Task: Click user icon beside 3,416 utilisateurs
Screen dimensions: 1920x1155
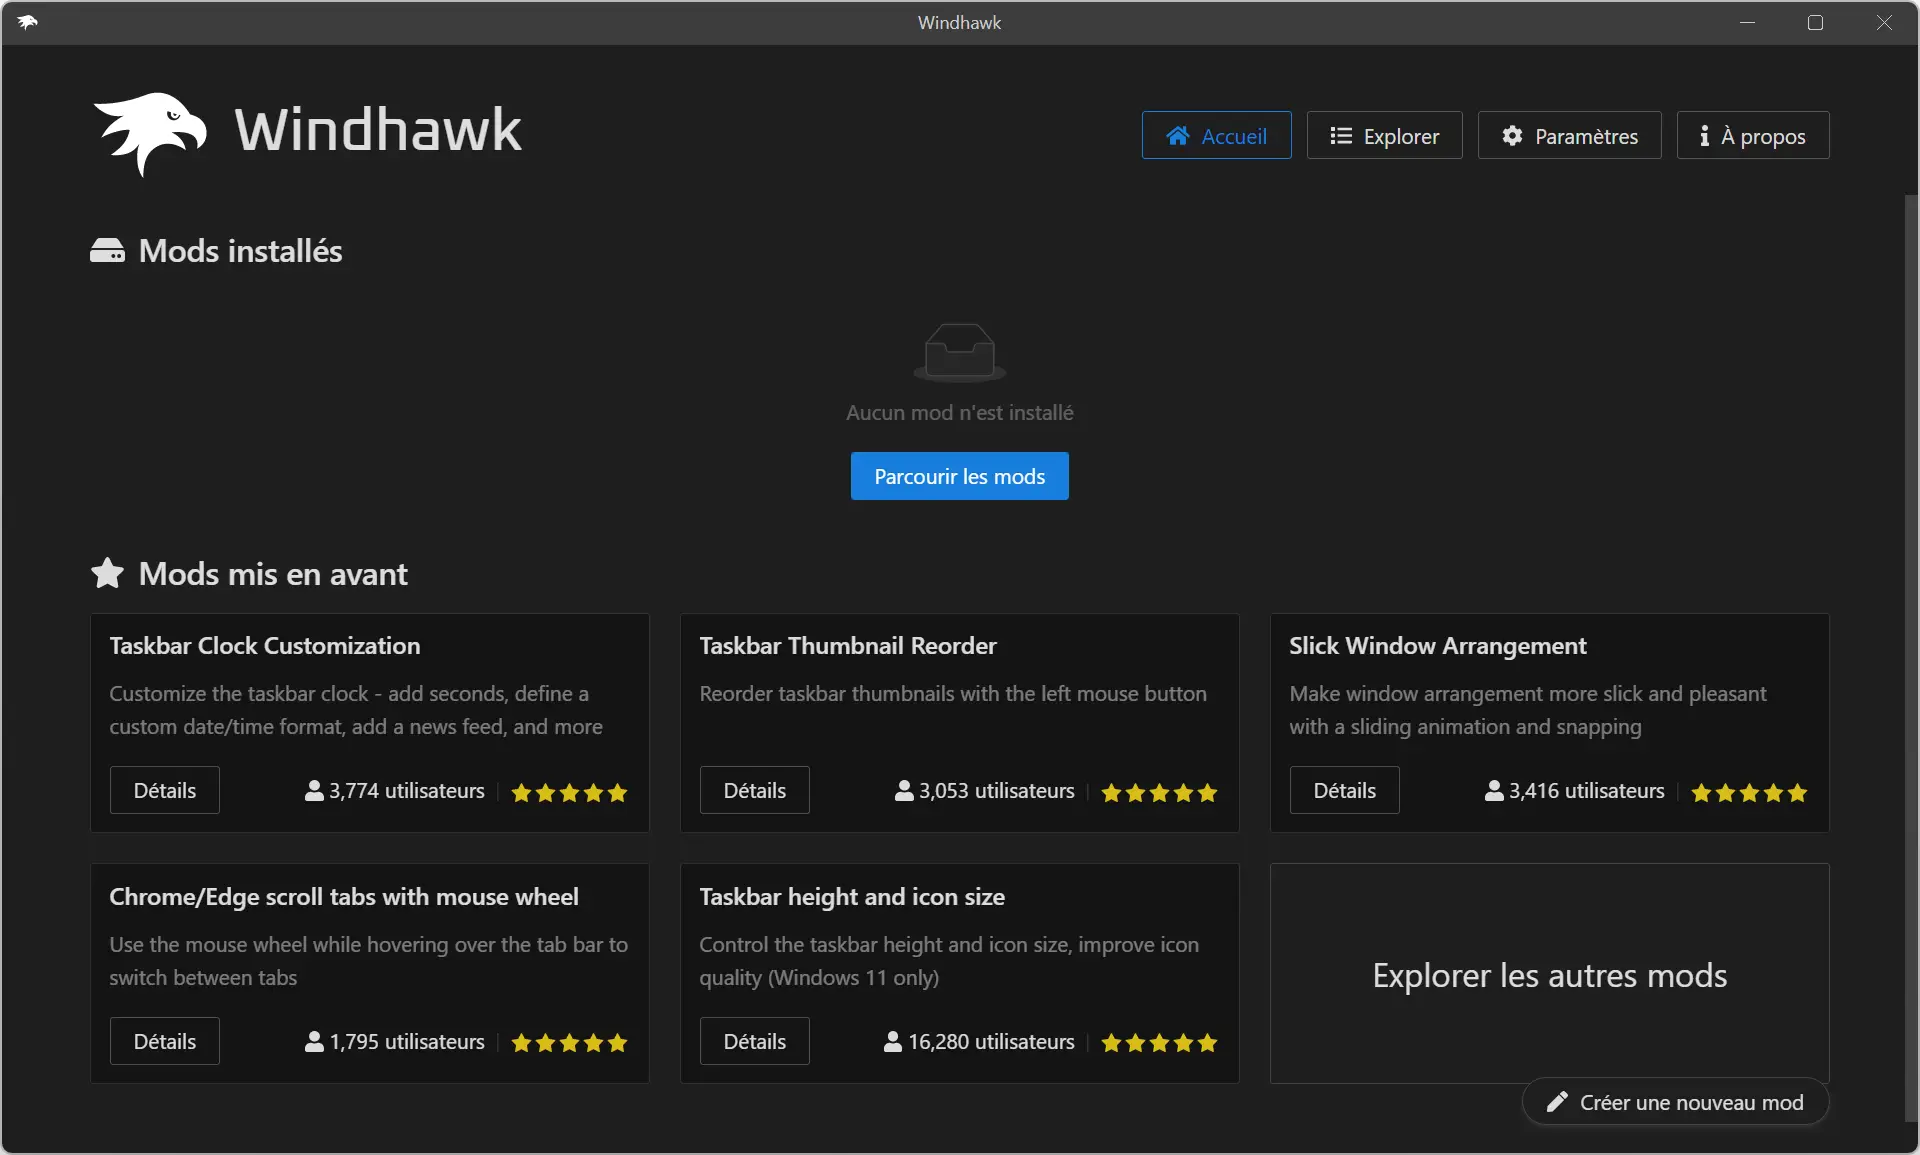Action: coord(1494,790)
